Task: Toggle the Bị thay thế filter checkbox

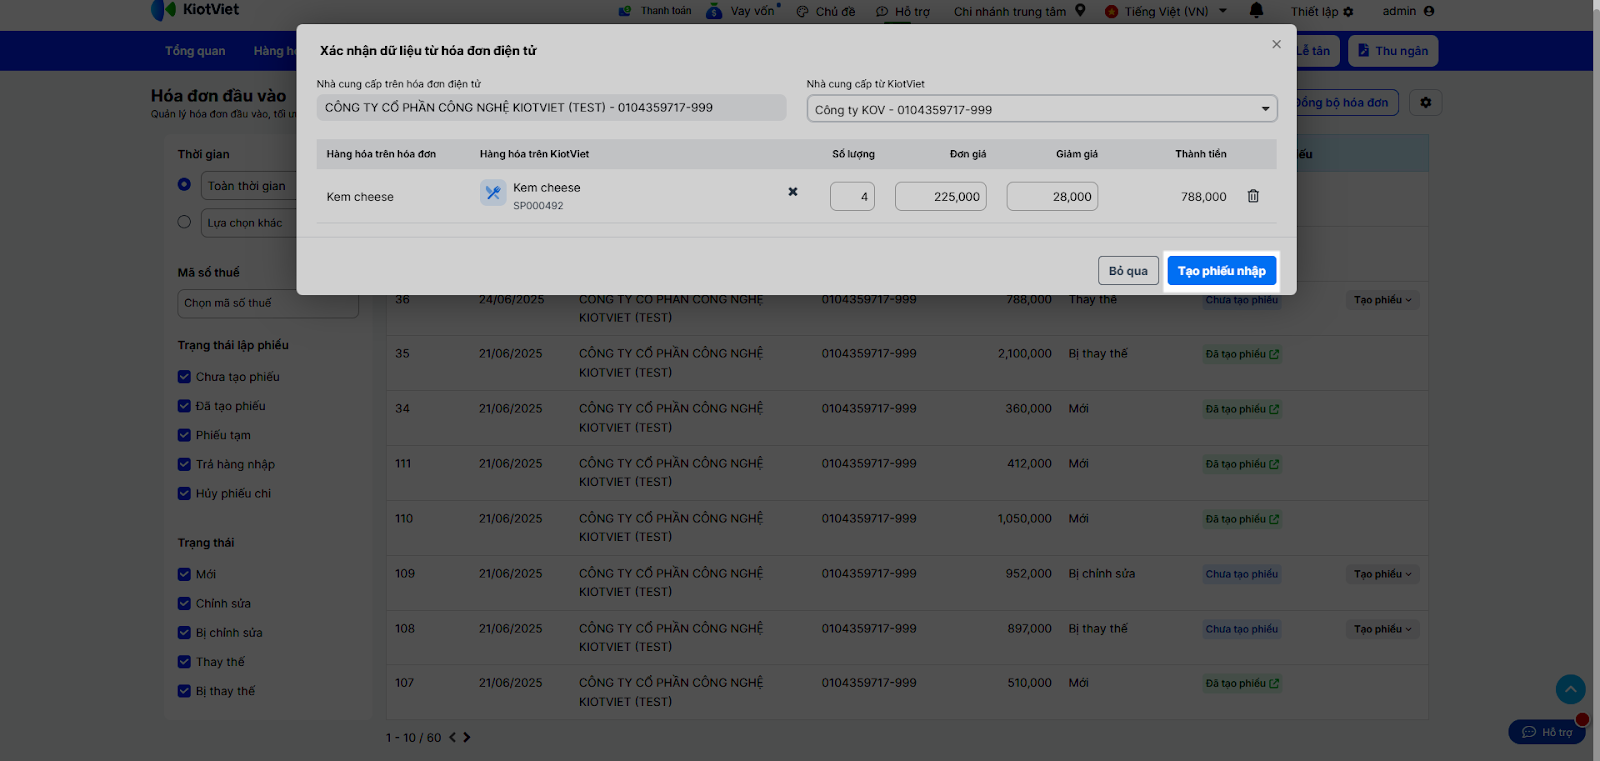Action: 184,690
